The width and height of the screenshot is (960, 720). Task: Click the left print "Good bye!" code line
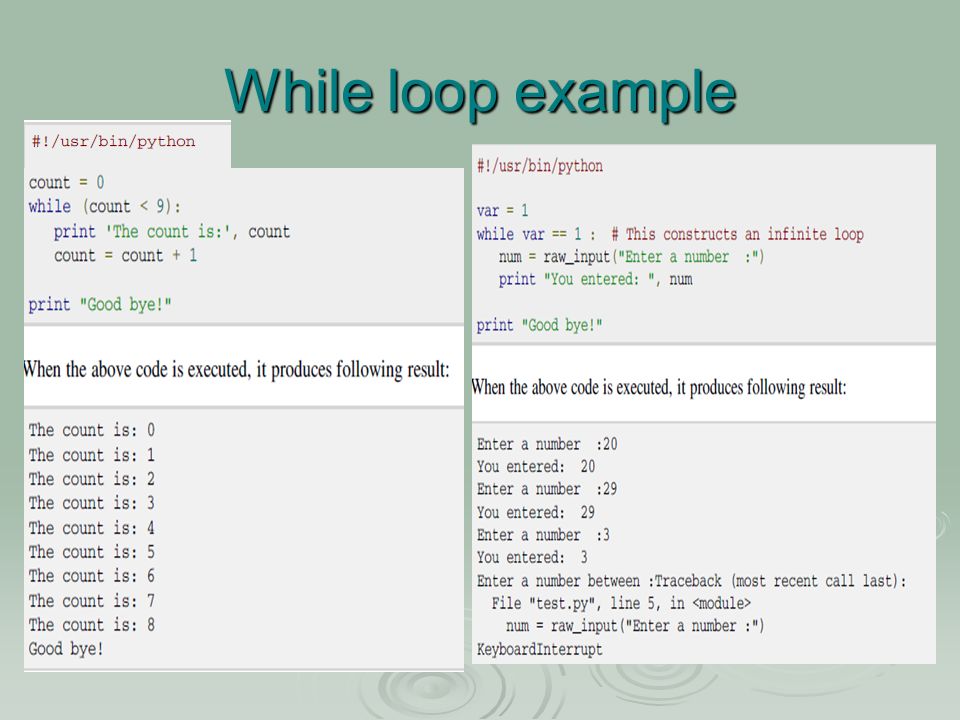(100, 304)
